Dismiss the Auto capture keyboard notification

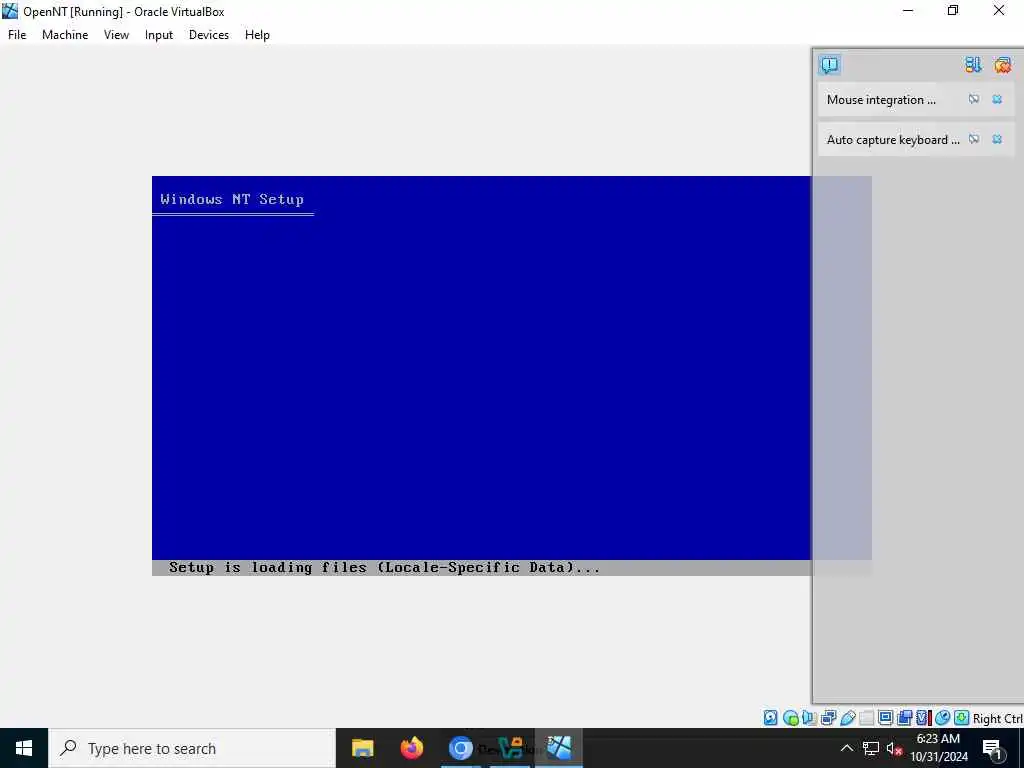pos(997,139)
